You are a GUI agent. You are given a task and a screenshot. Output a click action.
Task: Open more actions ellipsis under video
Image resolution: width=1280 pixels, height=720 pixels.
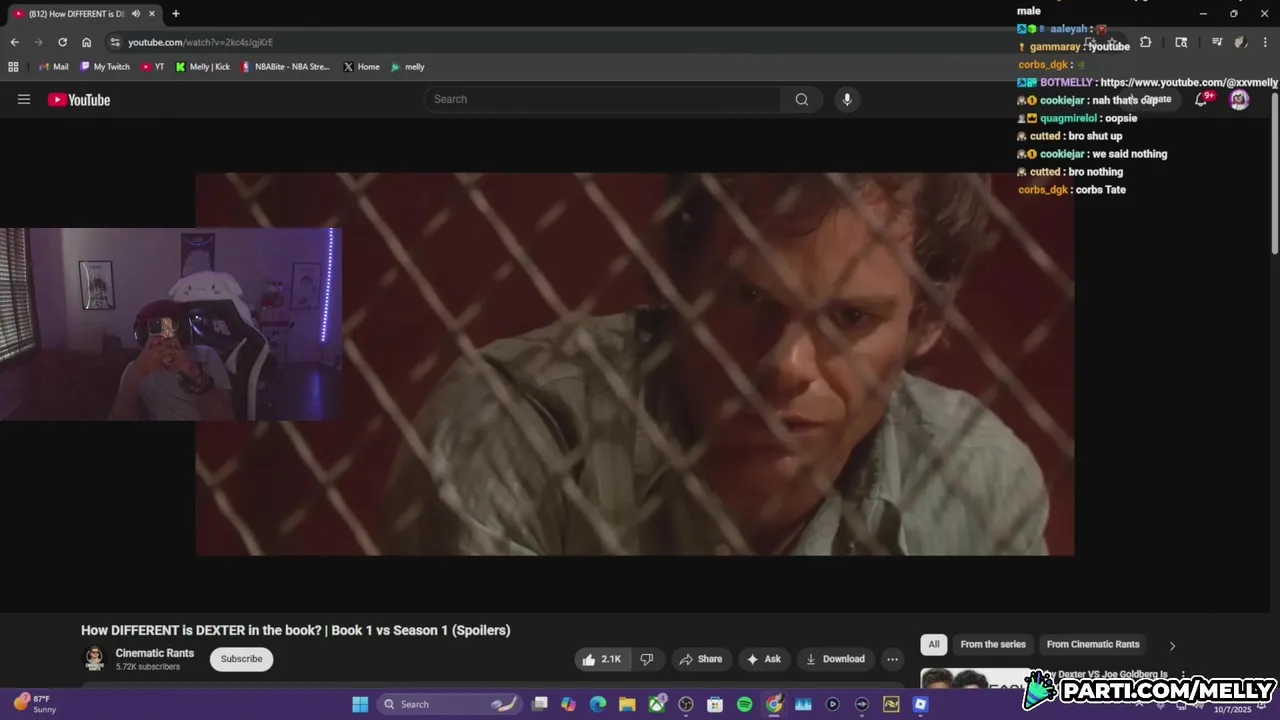[x=892, y=659]
